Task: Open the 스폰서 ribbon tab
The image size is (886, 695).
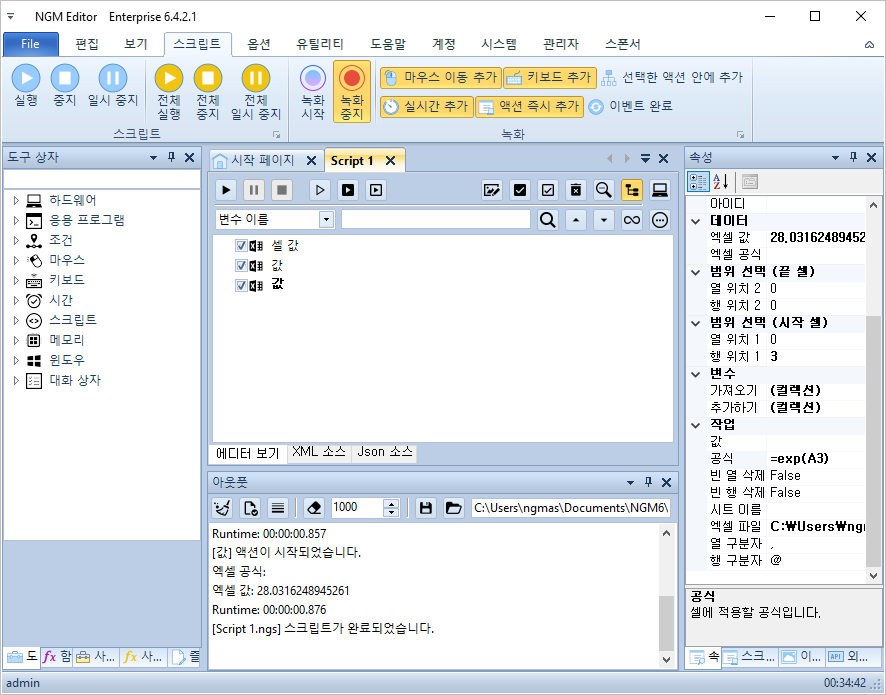Action: point(622,44)
